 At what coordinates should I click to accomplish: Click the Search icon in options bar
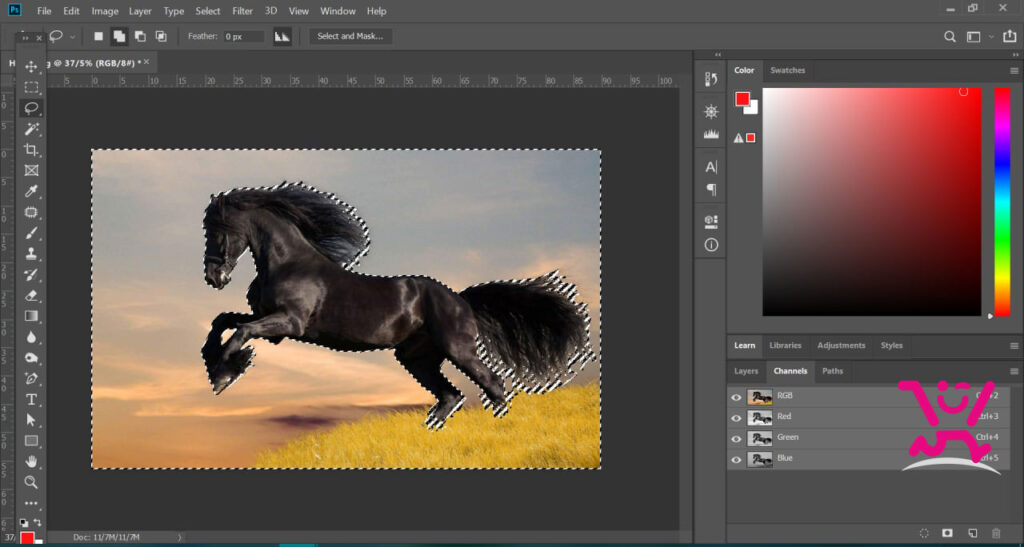click(950, 37)
